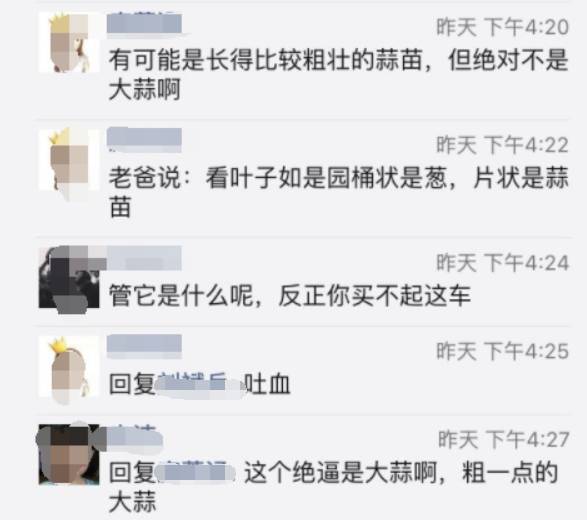Open mentioned user in 这个绝逼是大蒜啊 reply

pyautogui.click(x=195, y=472)
